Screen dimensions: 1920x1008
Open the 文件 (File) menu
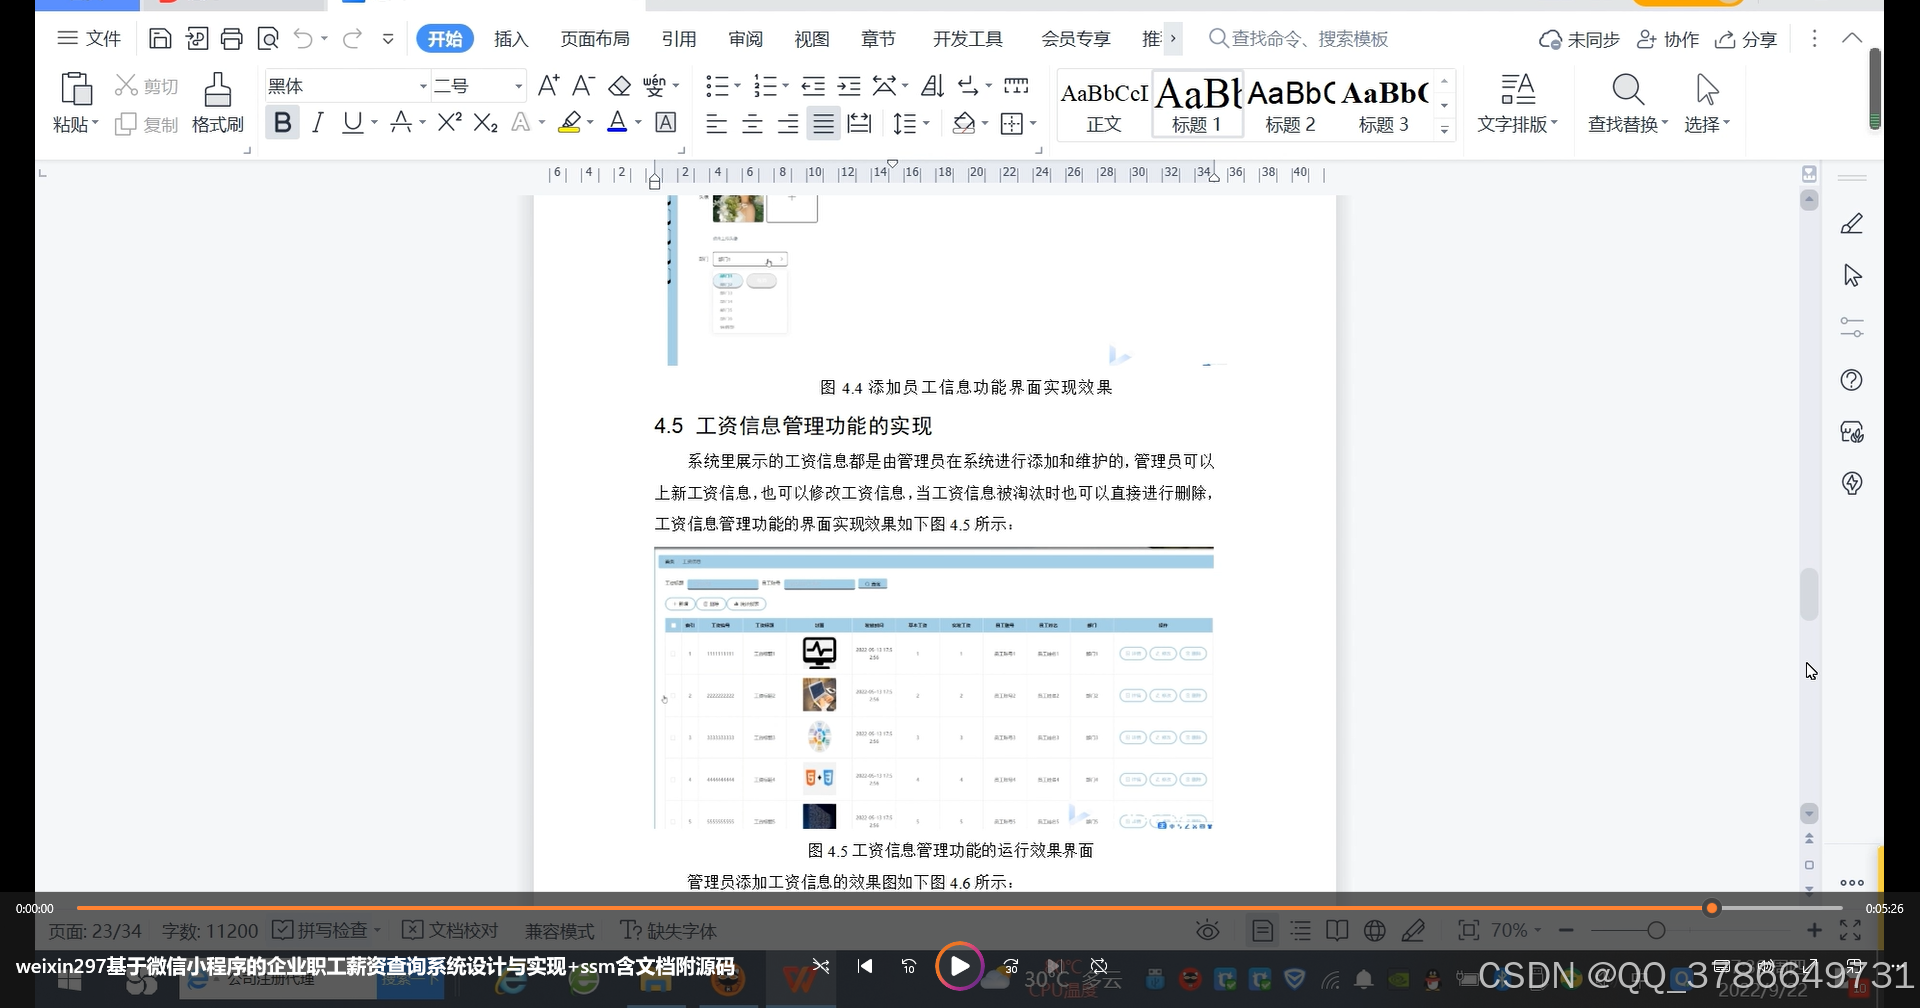coord(89,39)
